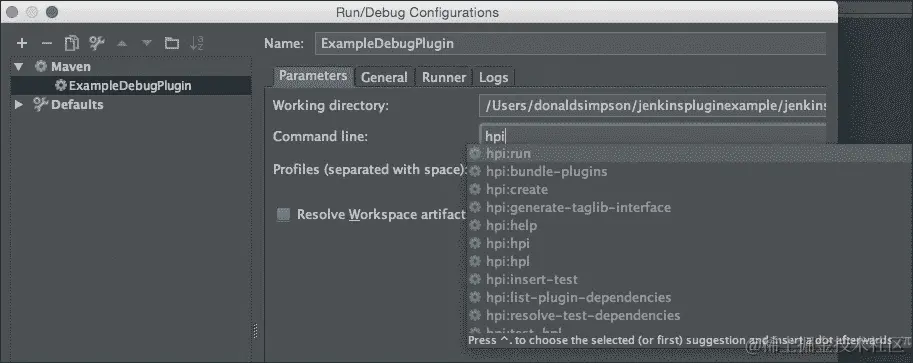Expand the Defaults tree node
The width and height of the screenshot is (913, 363).
click(19, 105)
